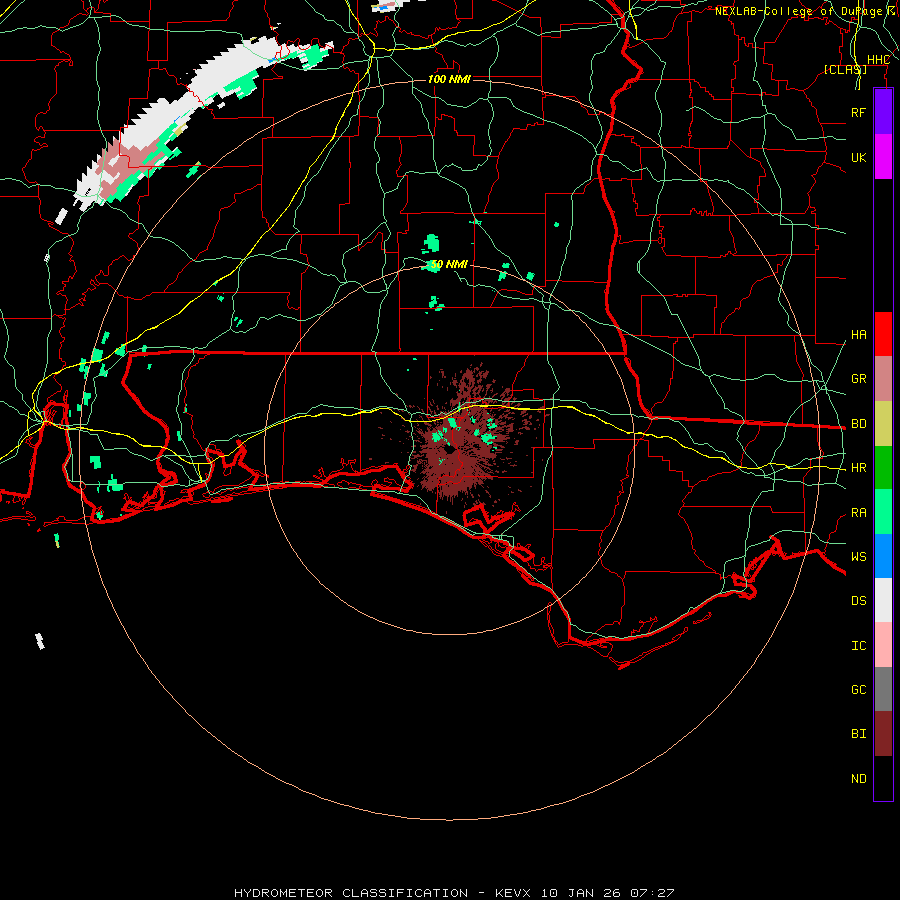Viewport: 900px width, 900px height.
Task: Pick the RA light green legend swatch
Action: [883, 512]
